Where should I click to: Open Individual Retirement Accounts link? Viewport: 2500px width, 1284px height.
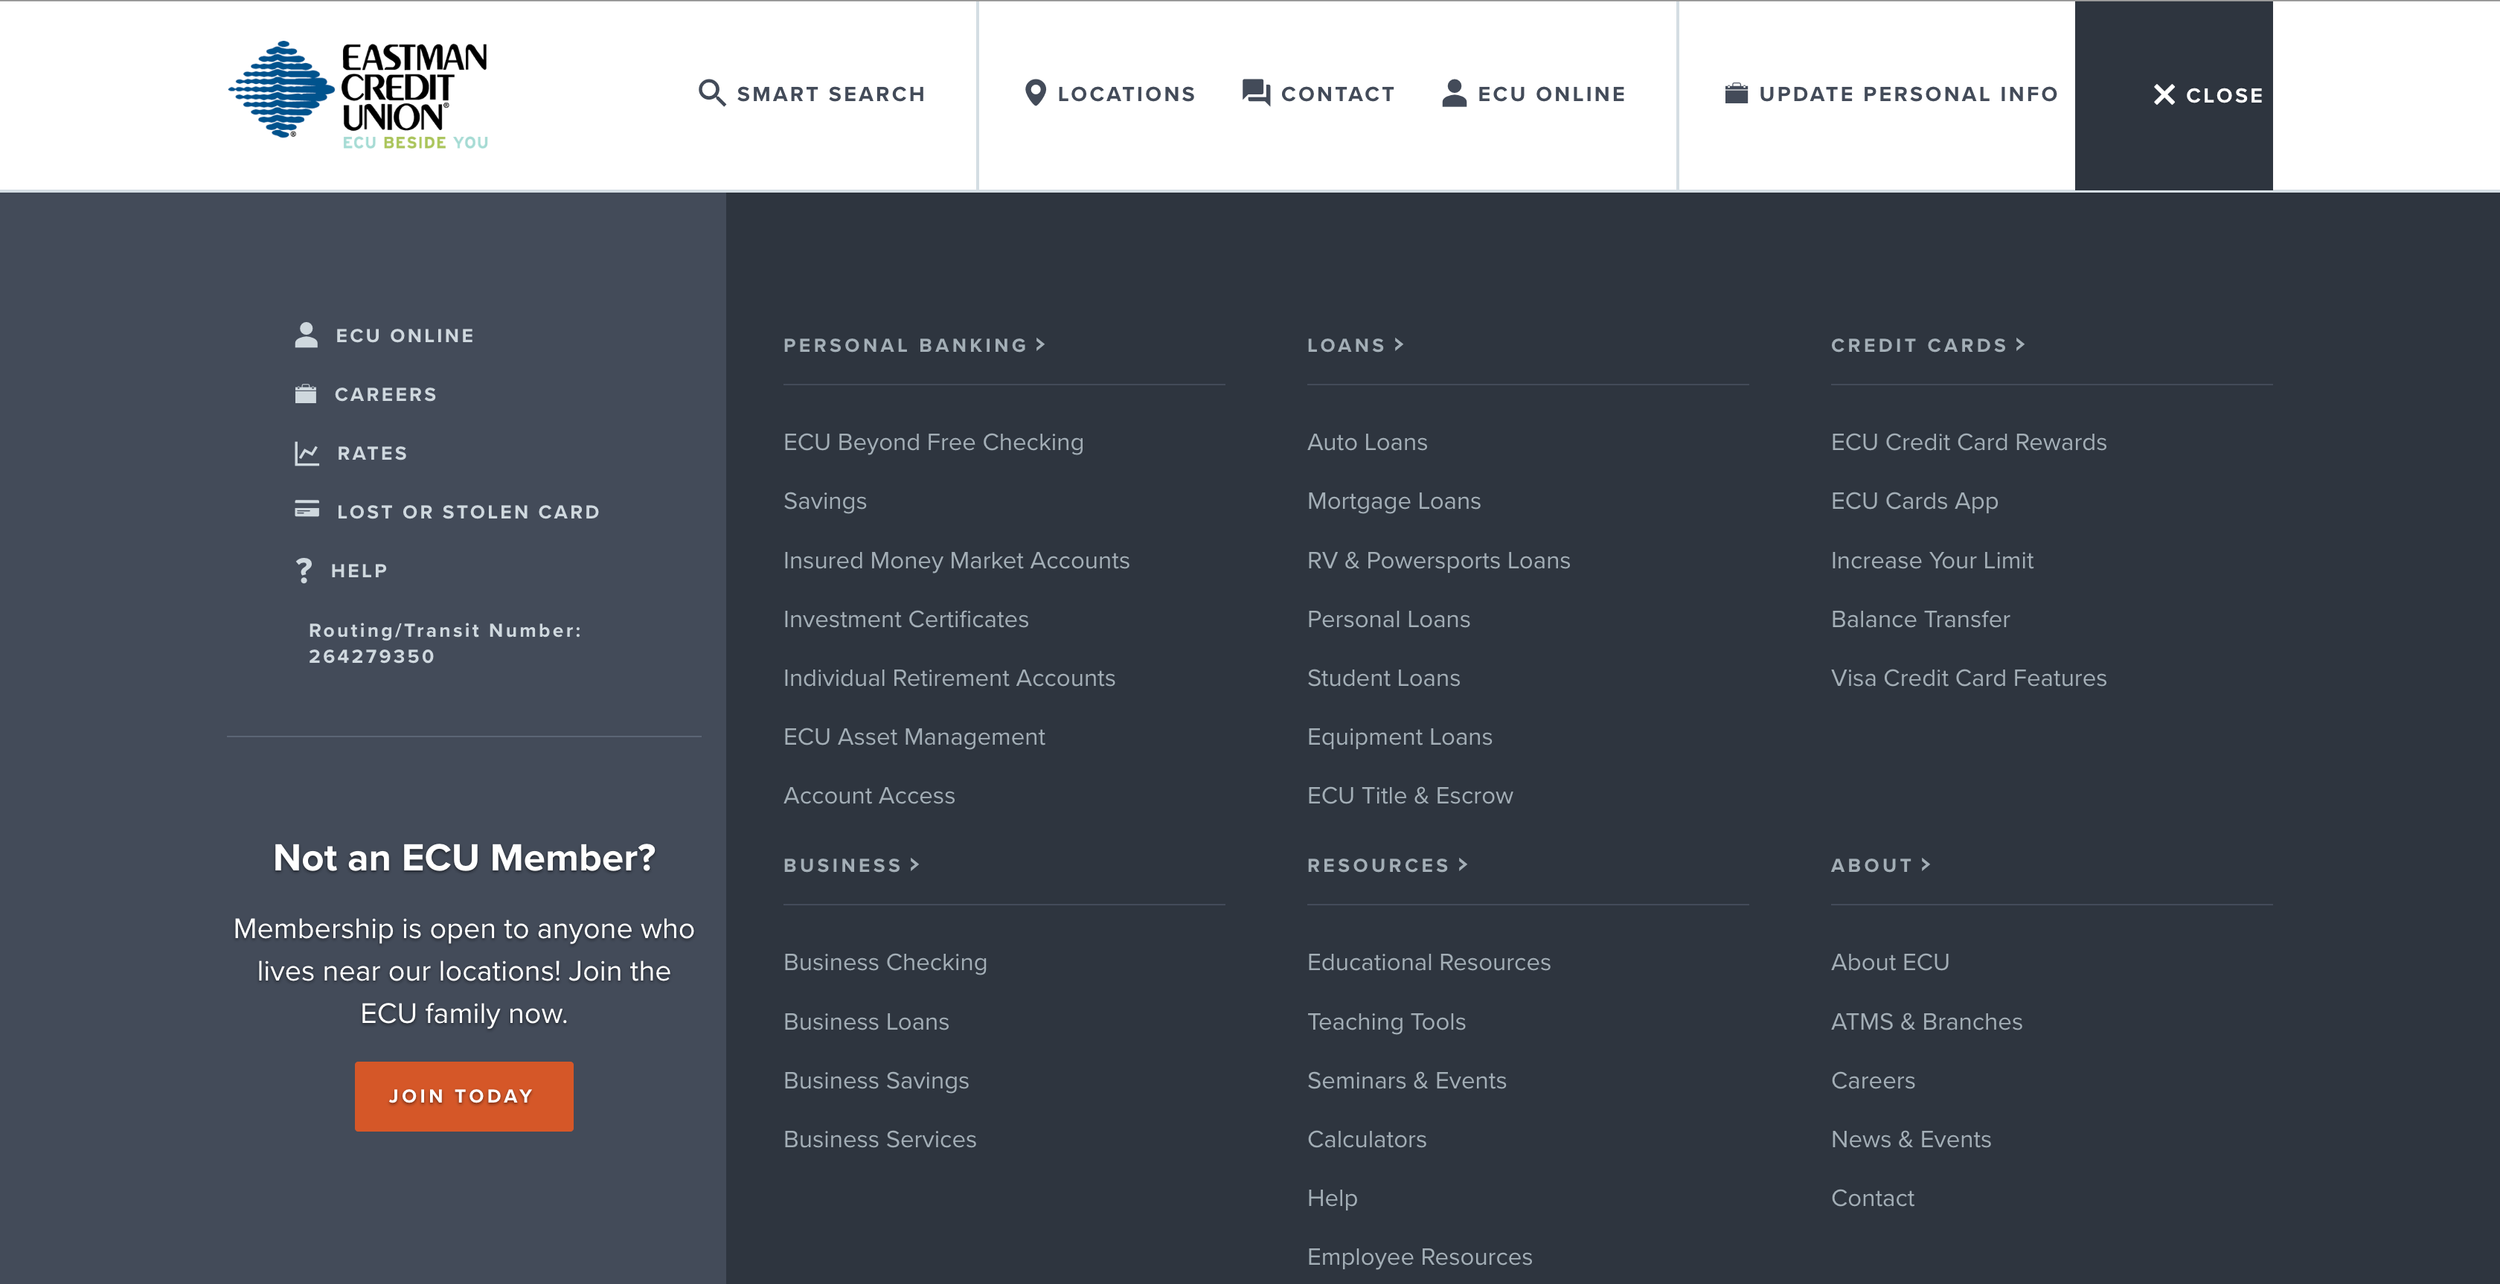(949, 678)
